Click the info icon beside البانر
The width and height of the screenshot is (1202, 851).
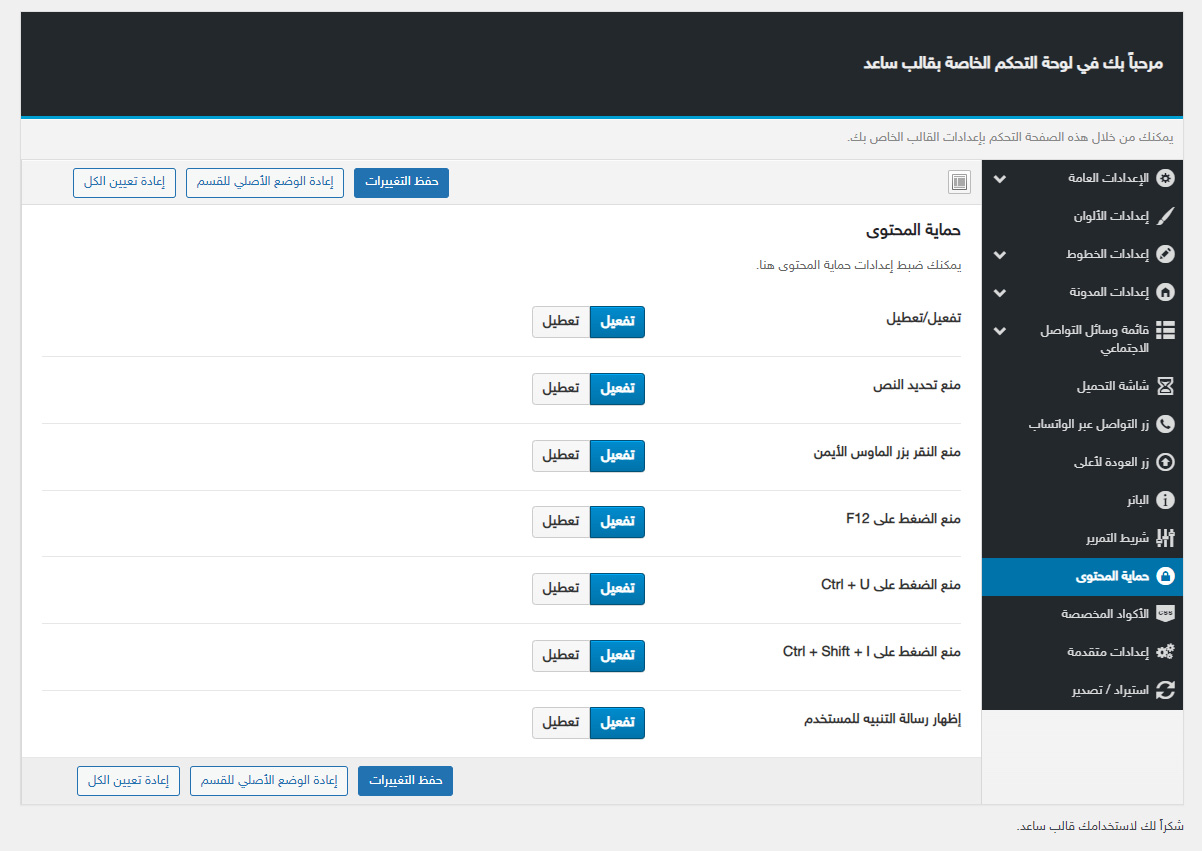click(1165, 500)
